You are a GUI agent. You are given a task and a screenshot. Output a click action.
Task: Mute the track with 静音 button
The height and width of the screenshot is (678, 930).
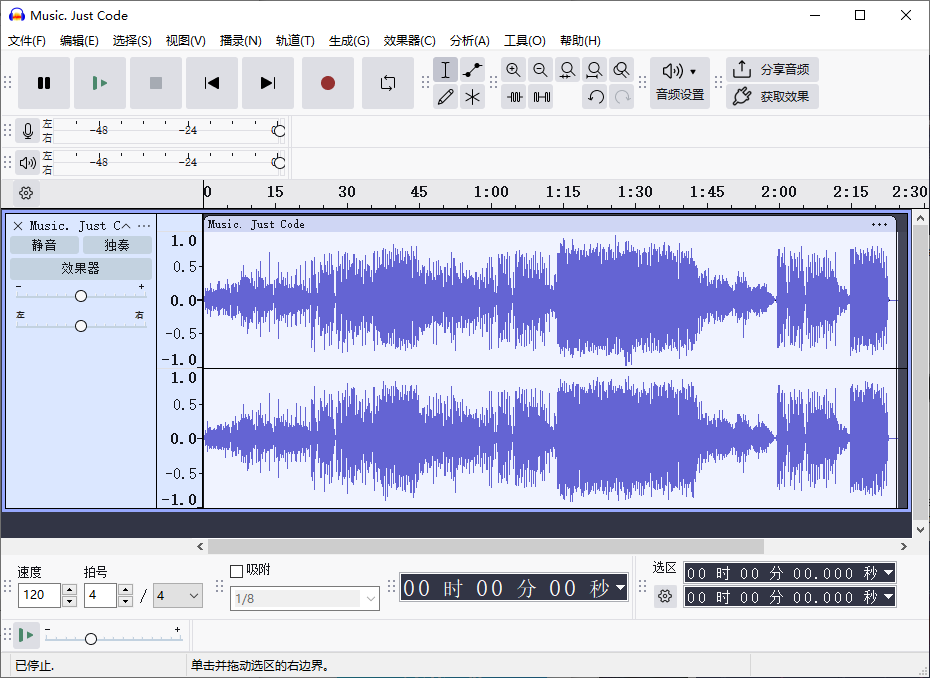coord(44,245)
